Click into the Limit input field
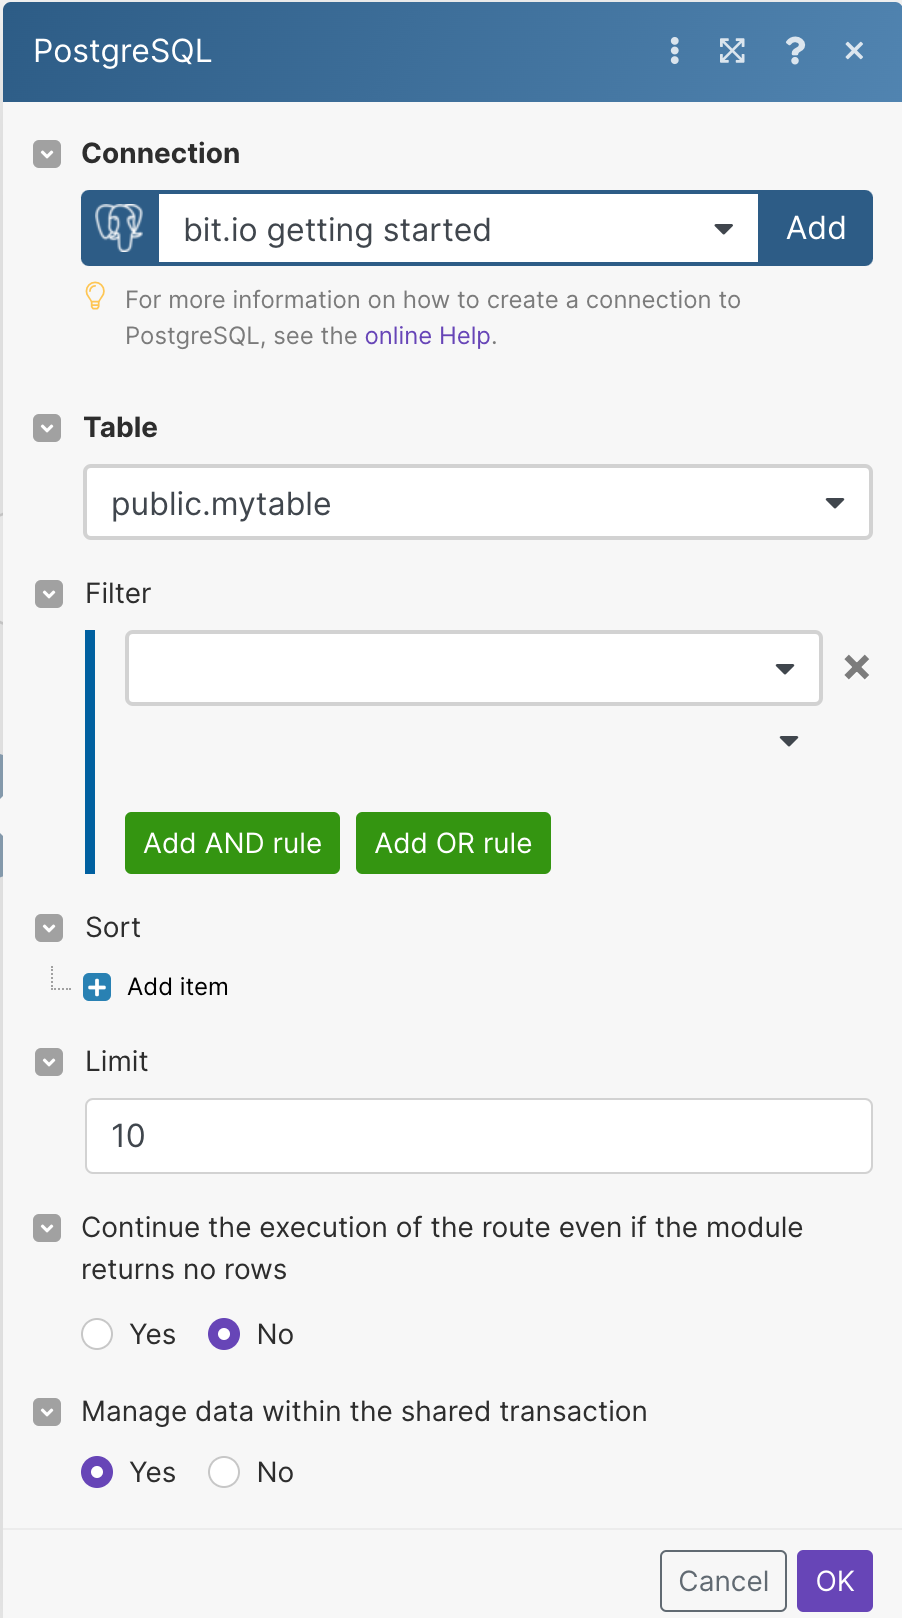Viewport: 902px width, 1618px height. 478,1136
